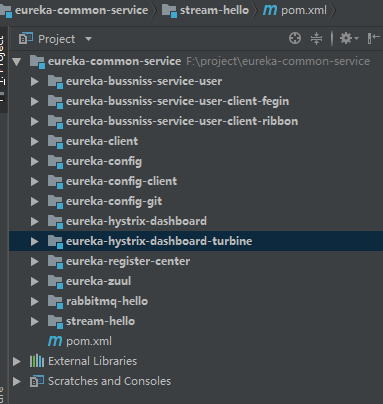Click pom.xml in the breadcrumb bar
Image resolution: width=383 pixels, height=404 pixels.
click(304, 10)
